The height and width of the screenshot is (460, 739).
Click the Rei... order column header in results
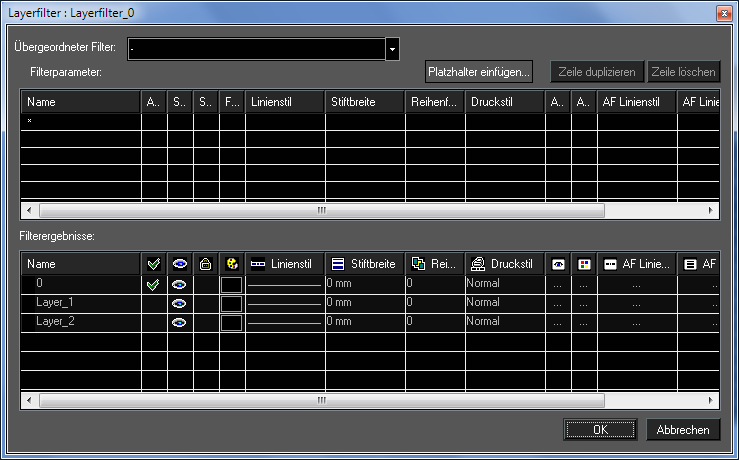pyautogui.click(x=435, y=264)
